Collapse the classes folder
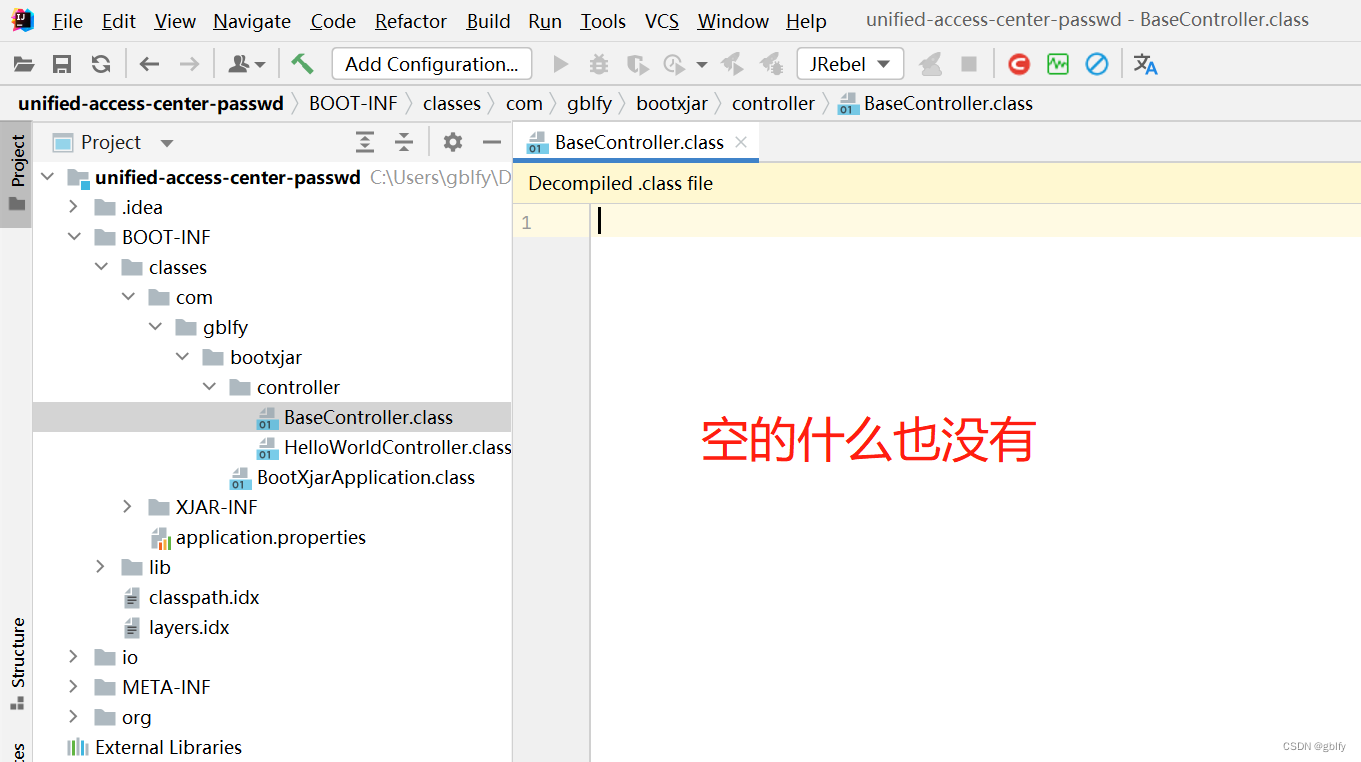Image resolution: width=1361 pixels, height=762 pixels. (100, 267)
